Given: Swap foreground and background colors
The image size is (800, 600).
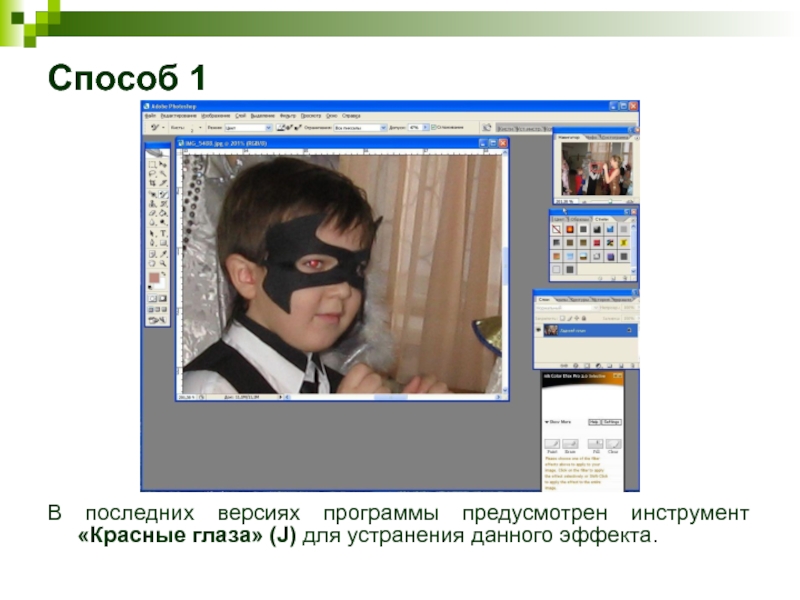Looking at the screenshot, I should tap(164, 274).
